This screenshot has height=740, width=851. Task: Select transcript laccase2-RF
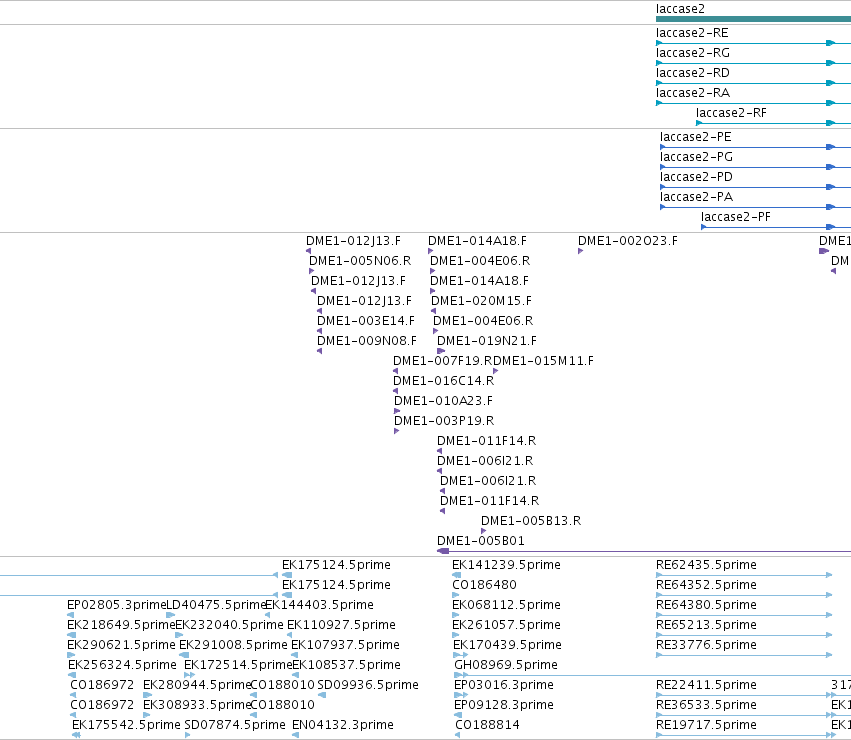coord(731,113)
